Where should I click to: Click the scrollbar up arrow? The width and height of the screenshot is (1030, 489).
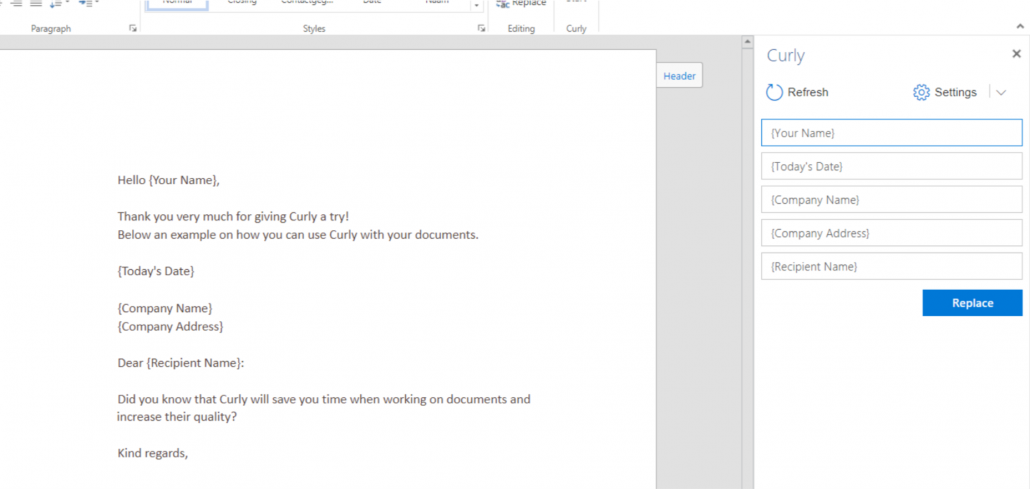[x=746, y=43]
